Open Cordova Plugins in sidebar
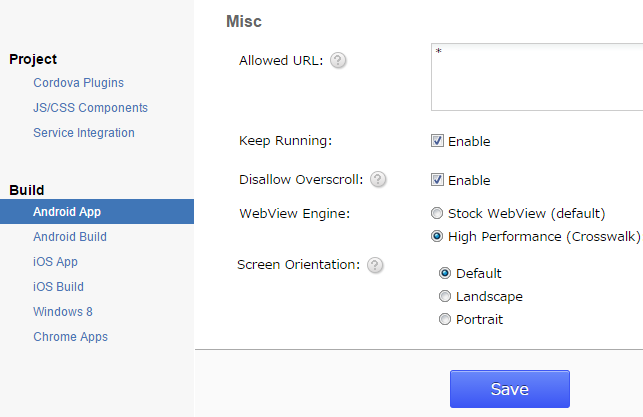This screenshot has width=643, height=417. (78, 83)
